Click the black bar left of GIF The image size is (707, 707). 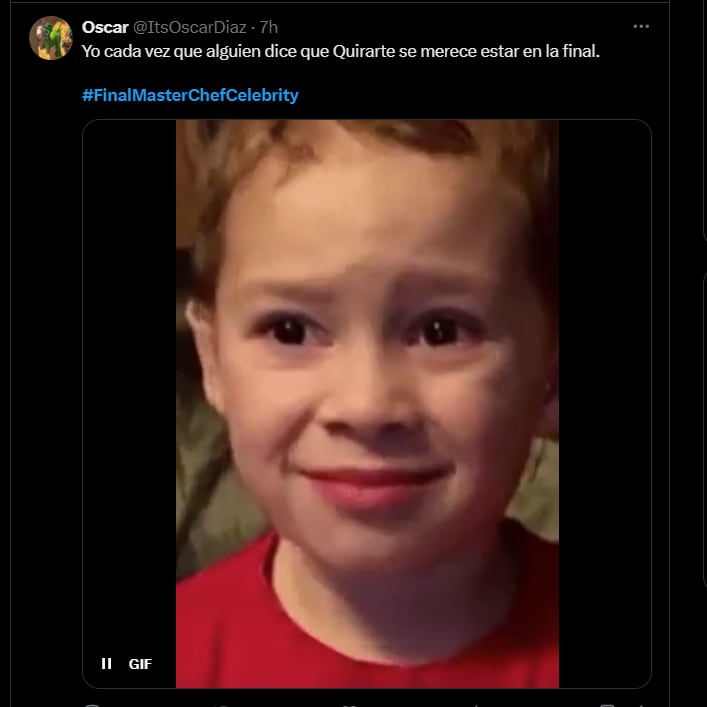pyautogui.click(x=129, y=383)
